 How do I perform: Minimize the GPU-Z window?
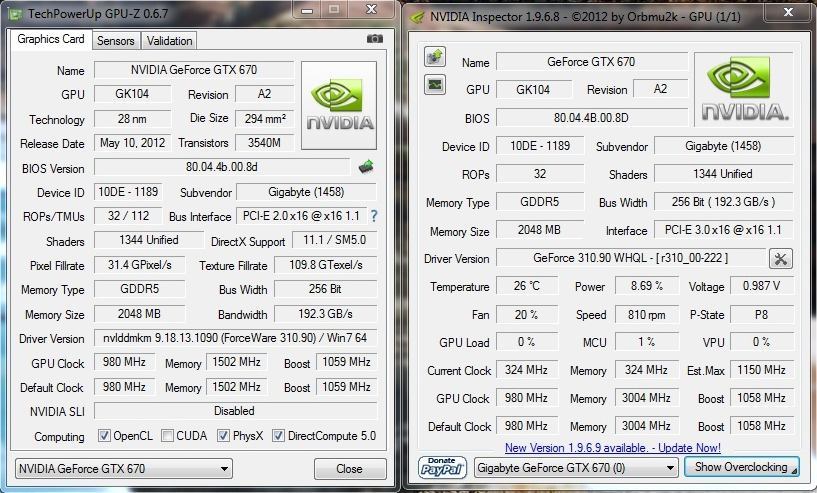(x=307, y=9)
